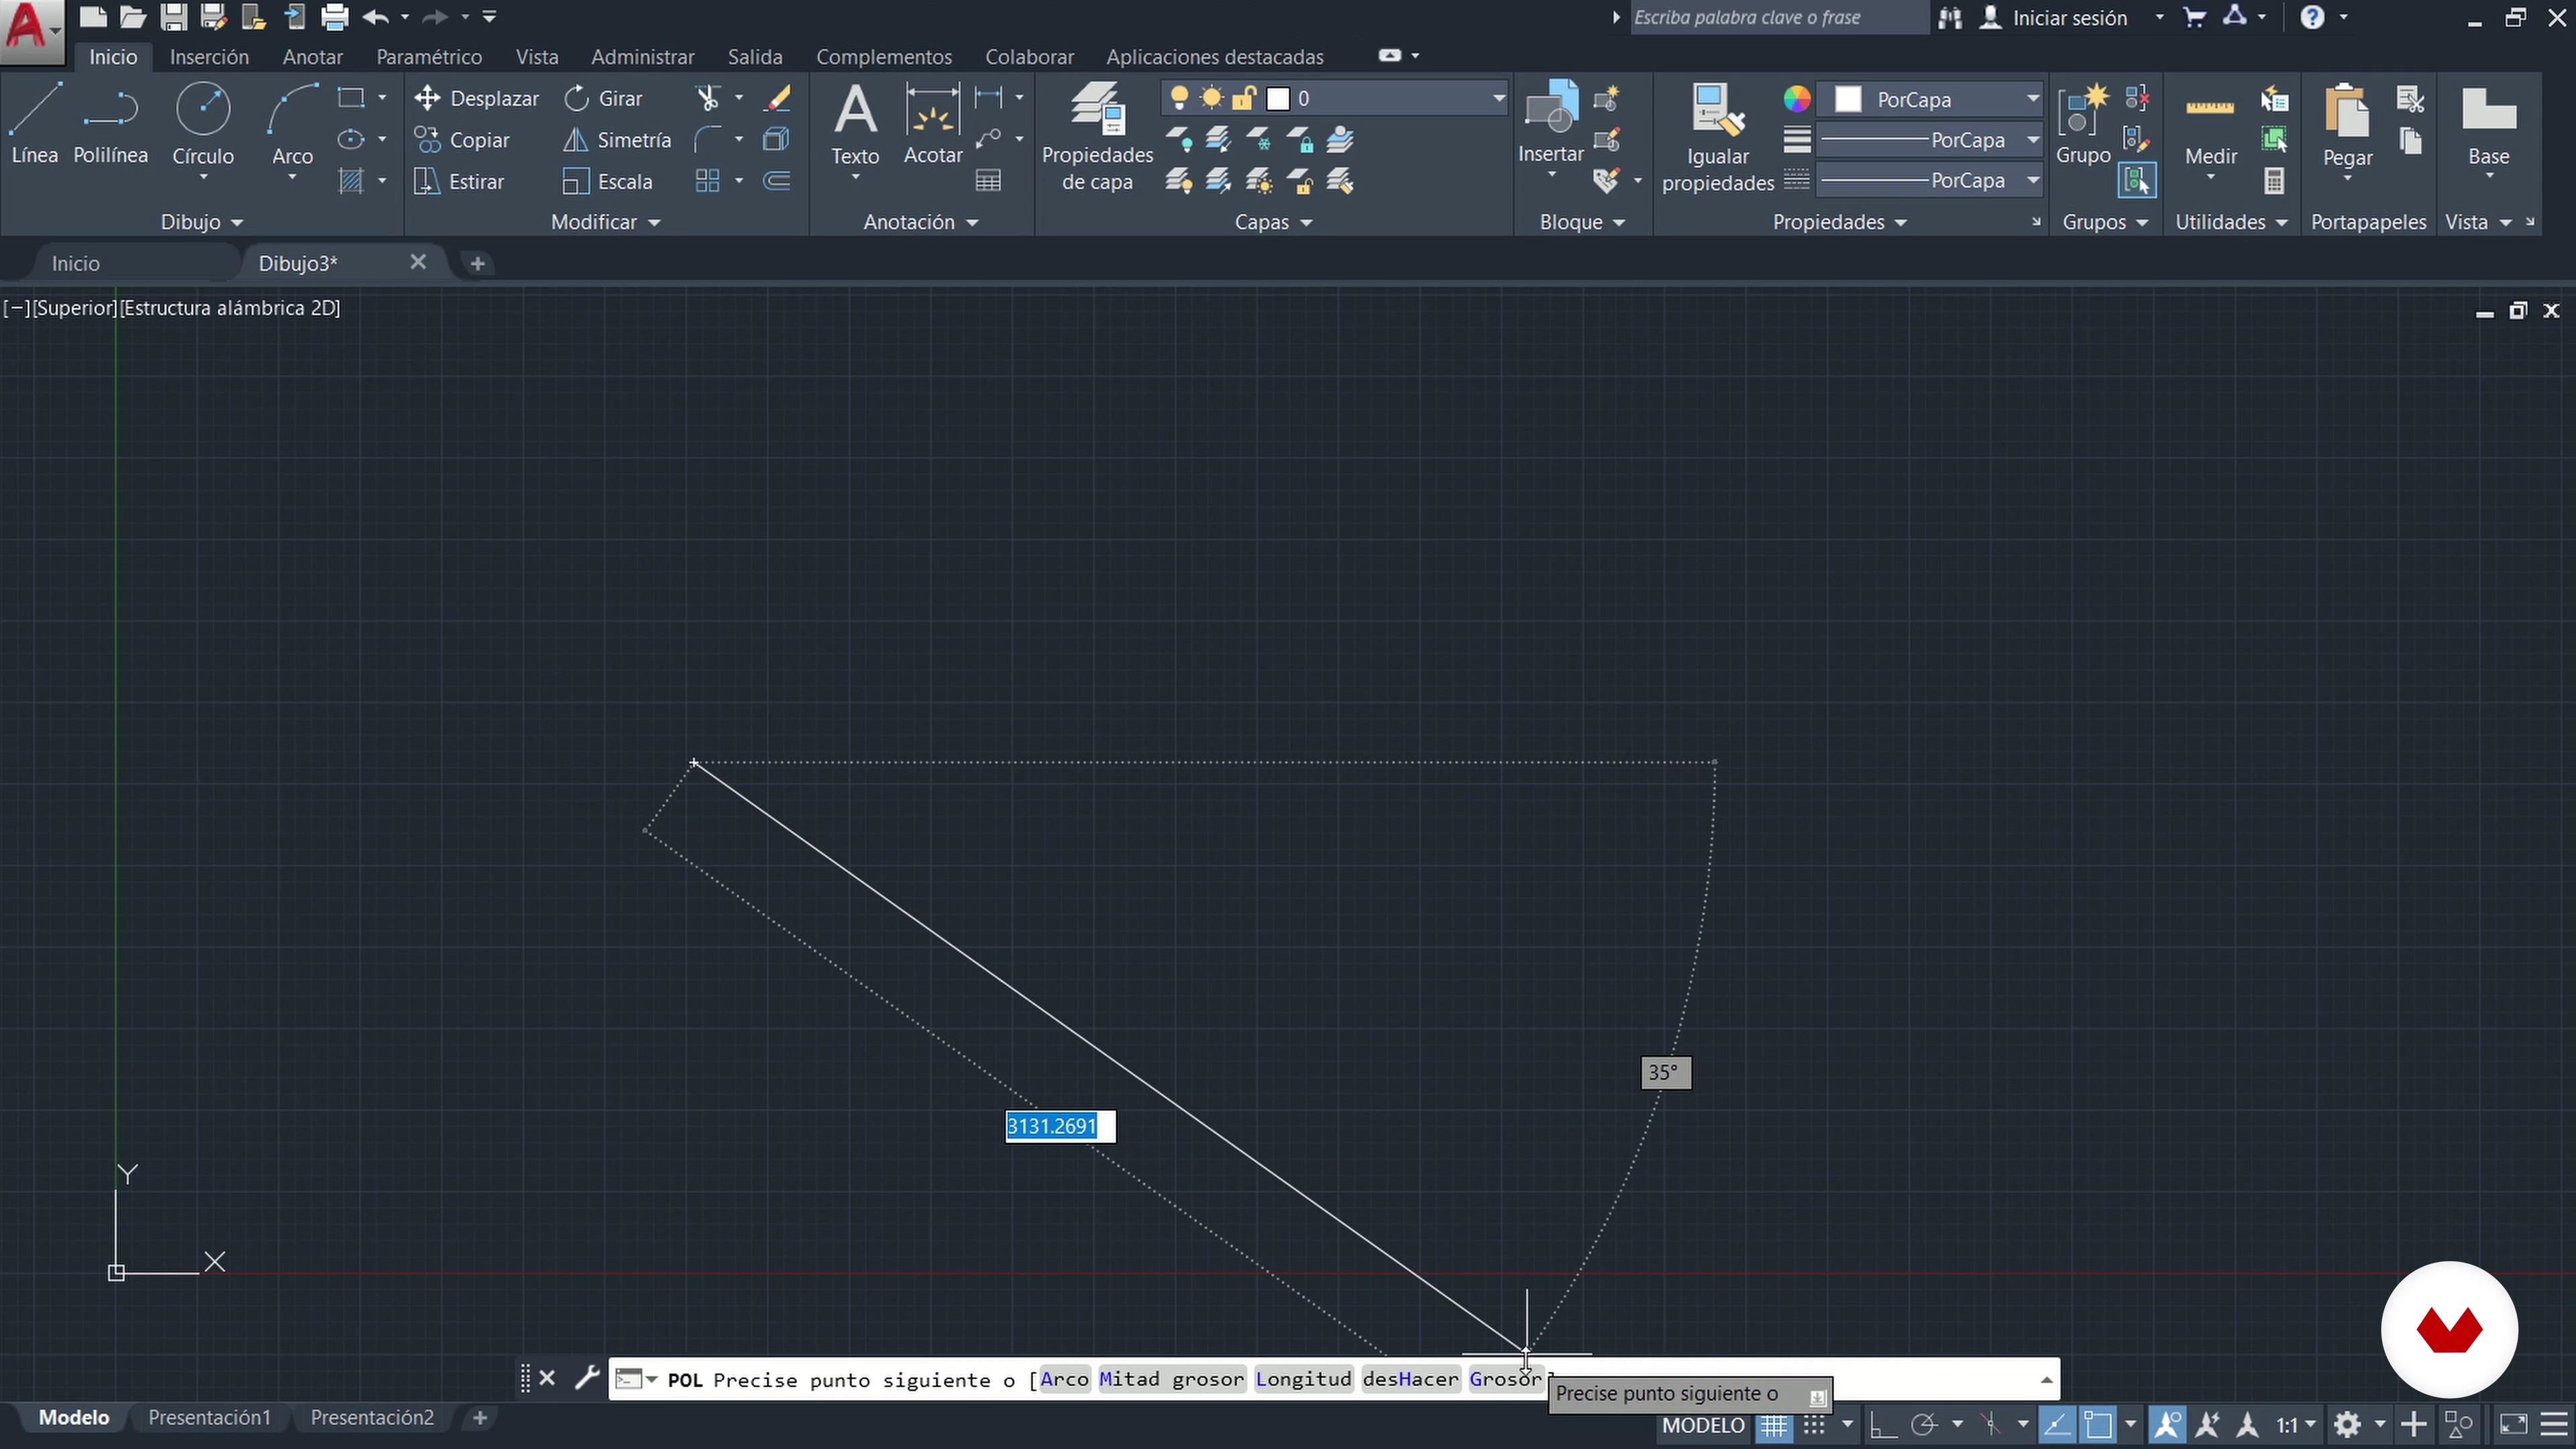
Task: Toggle polar tracking in status bar
Action: click(1924, 1424)
